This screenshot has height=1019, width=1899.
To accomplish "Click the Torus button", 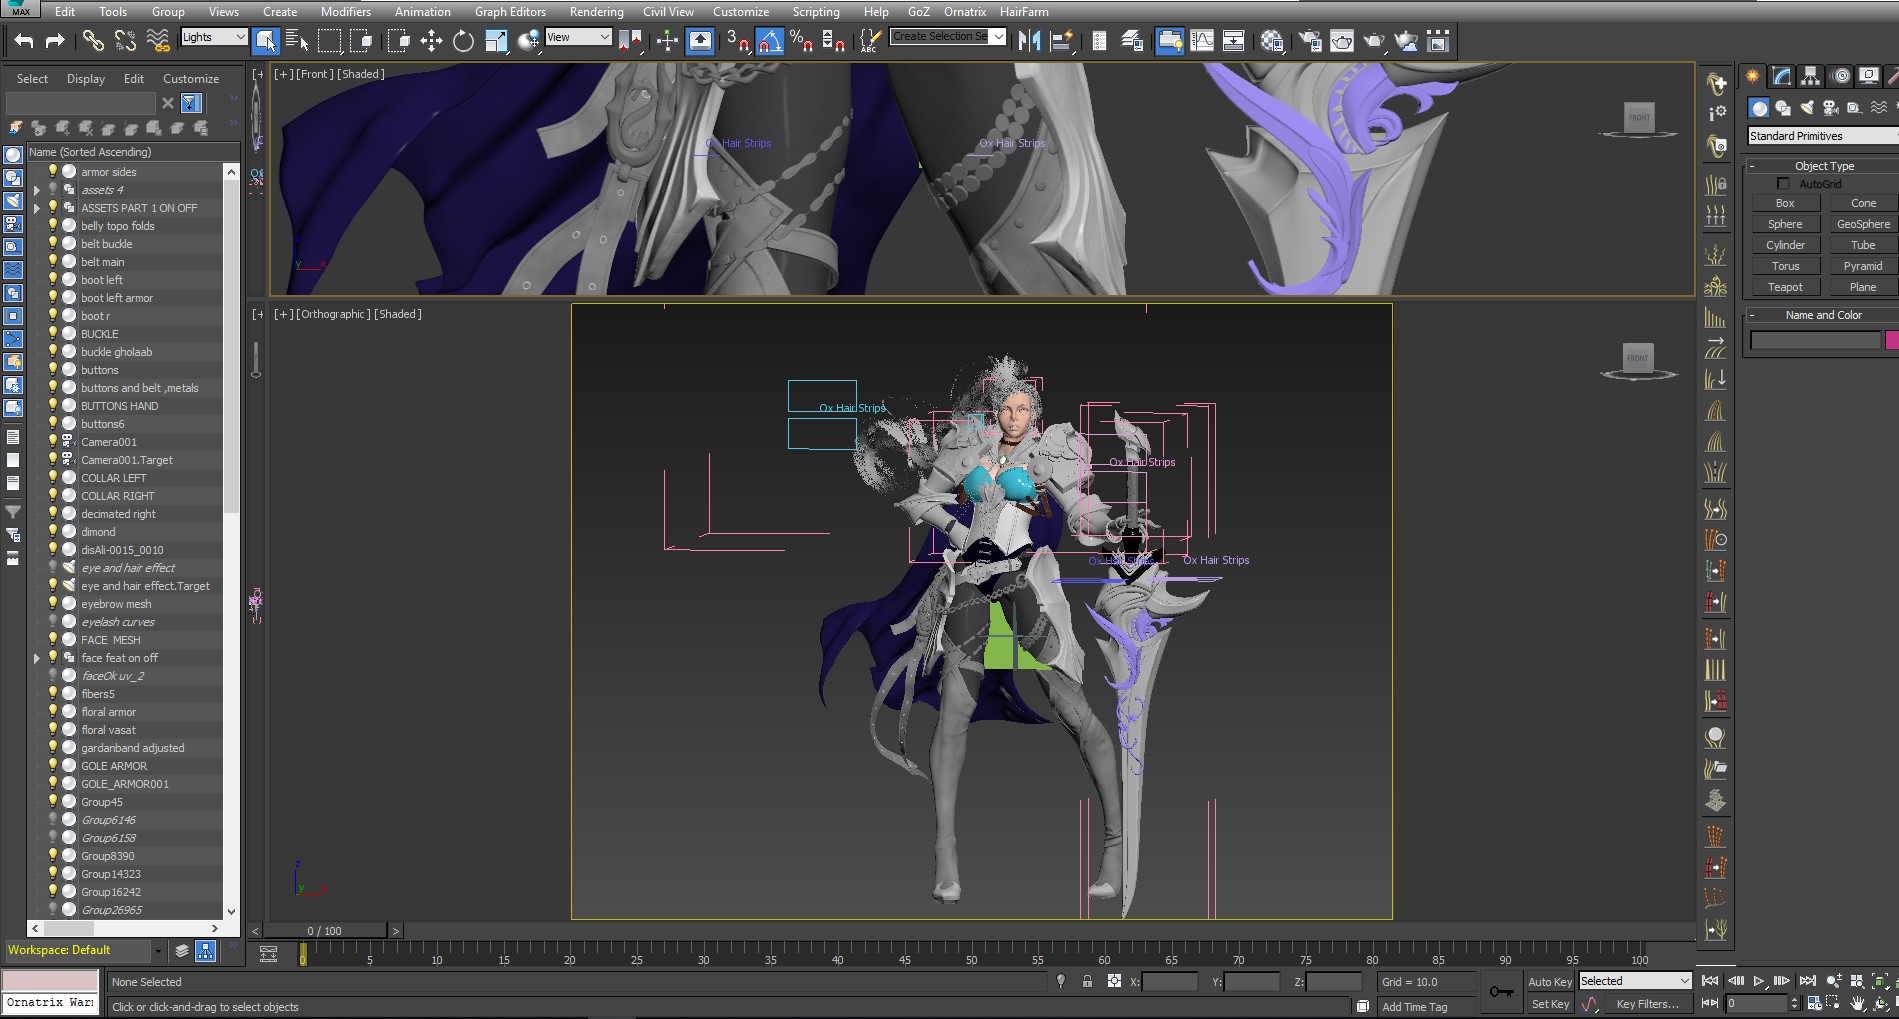I will [1785, 266].
